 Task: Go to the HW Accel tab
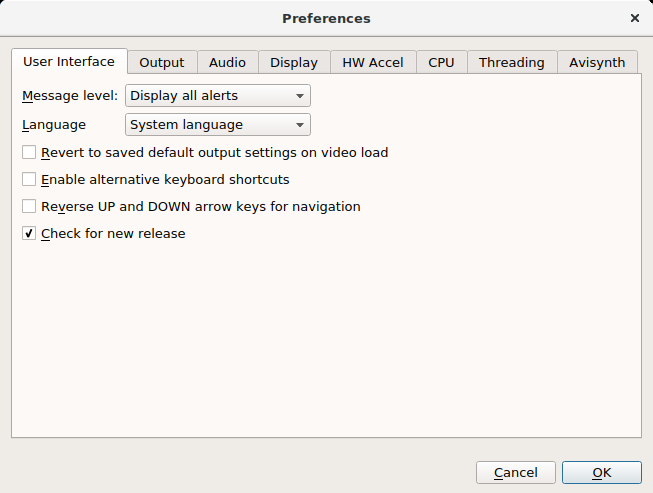pyautogui.click(x=372, y=62)
